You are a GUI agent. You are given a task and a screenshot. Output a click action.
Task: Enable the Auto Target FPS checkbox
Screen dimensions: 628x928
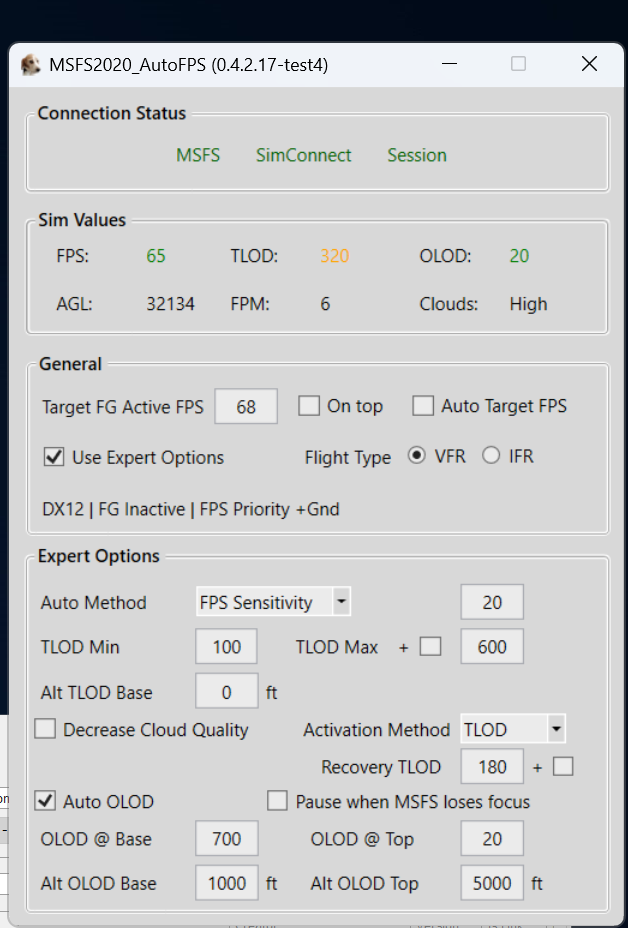[423, 406]
